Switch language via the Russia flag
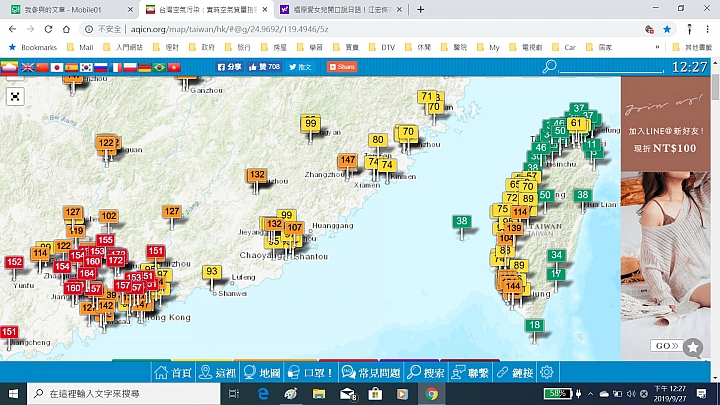Image resolution: width=720 pixels, height=405 pixels. (101, 68)
